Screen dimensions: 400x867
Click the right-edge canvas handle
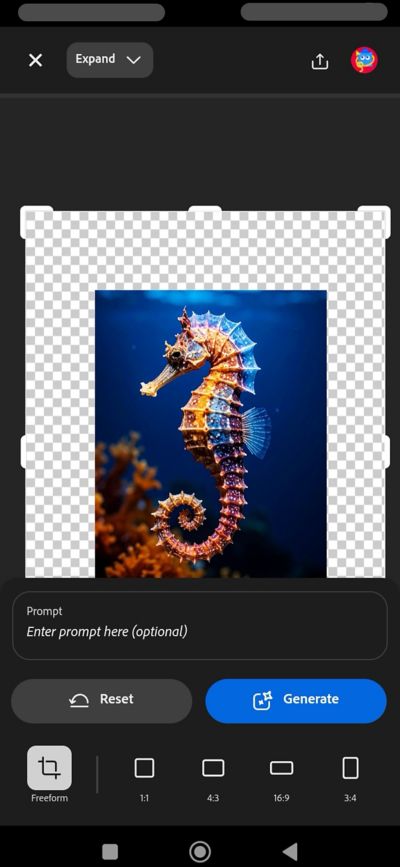(x=387, y=451)
